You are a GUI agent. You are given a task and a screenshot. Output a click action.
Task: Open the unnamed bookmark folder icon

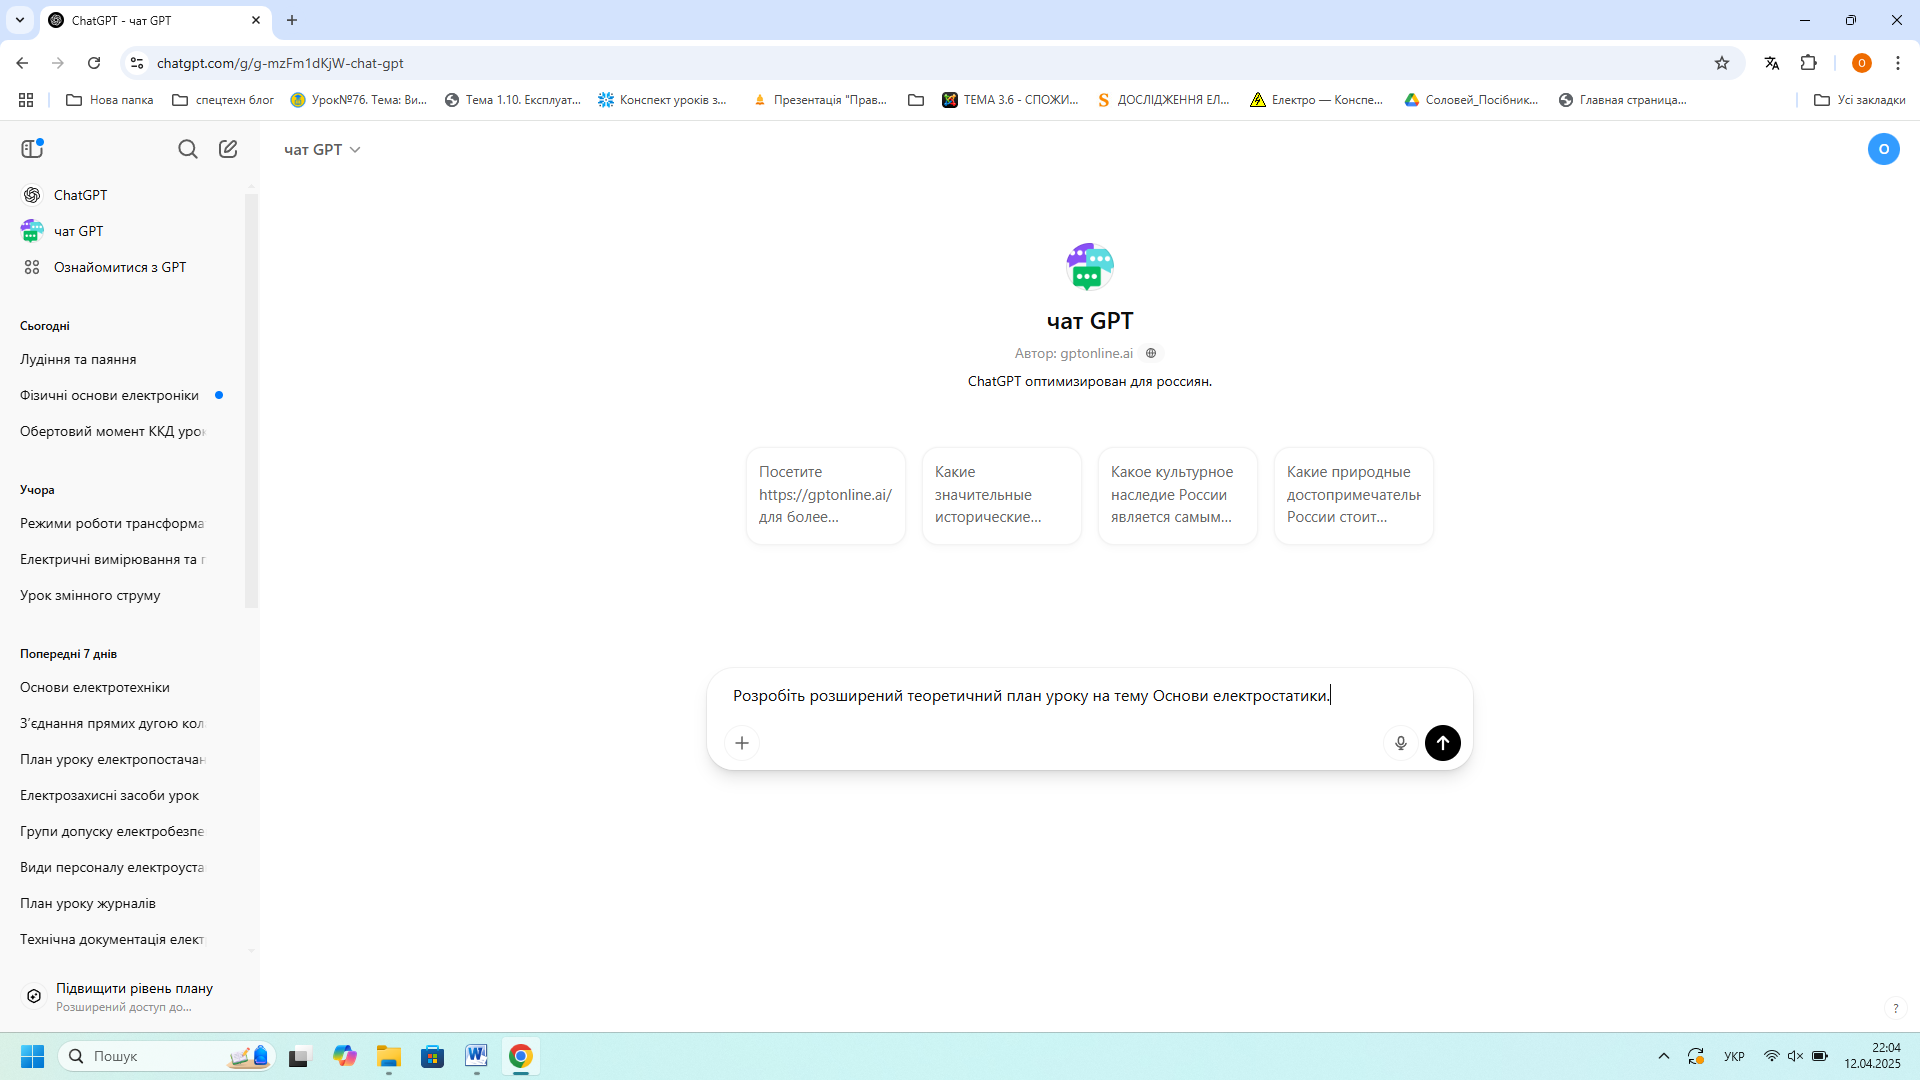tap(916, 100)
